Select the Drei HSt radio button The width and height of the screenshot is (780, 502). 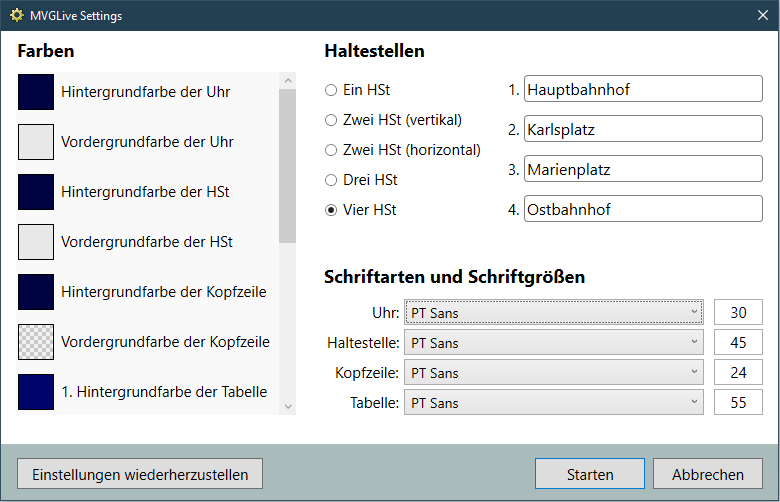[331, 180]
